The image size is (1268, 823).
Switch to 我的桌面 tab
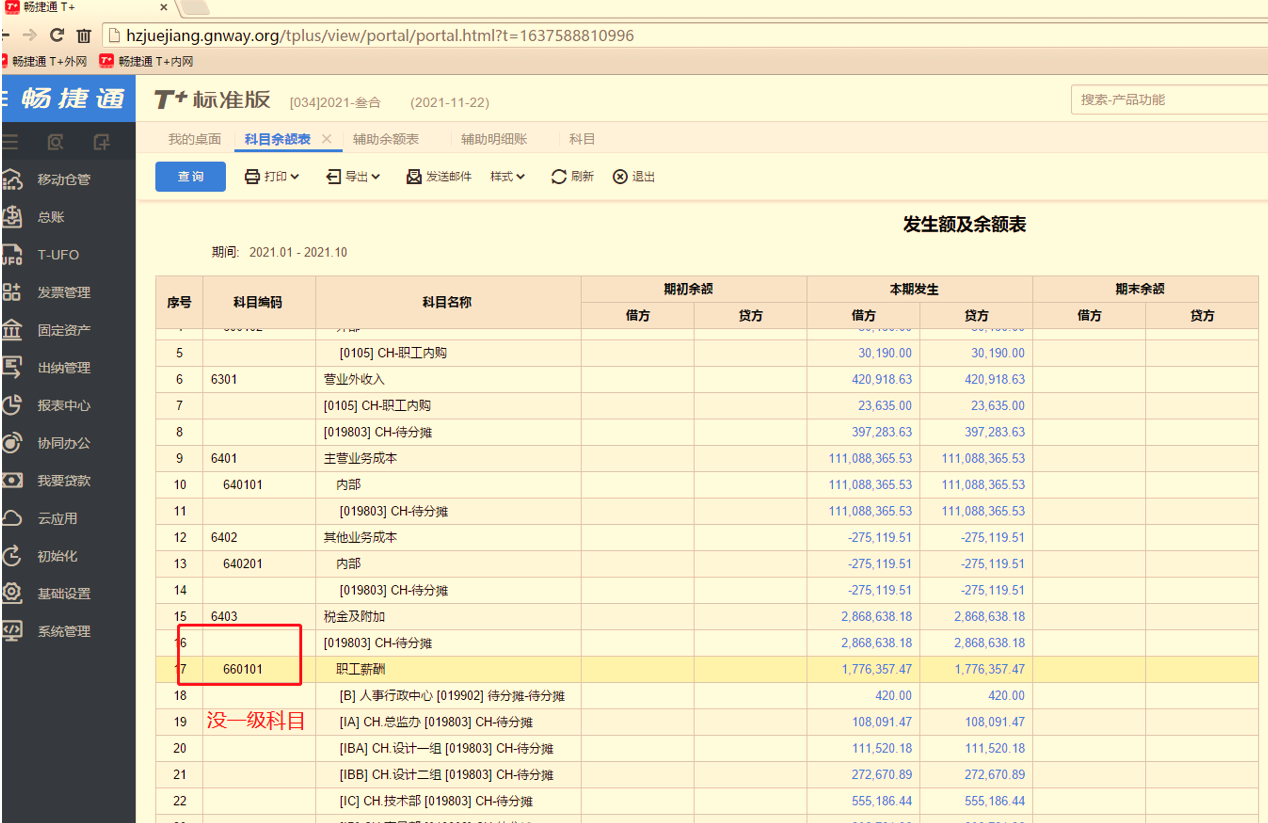[194, 140]
